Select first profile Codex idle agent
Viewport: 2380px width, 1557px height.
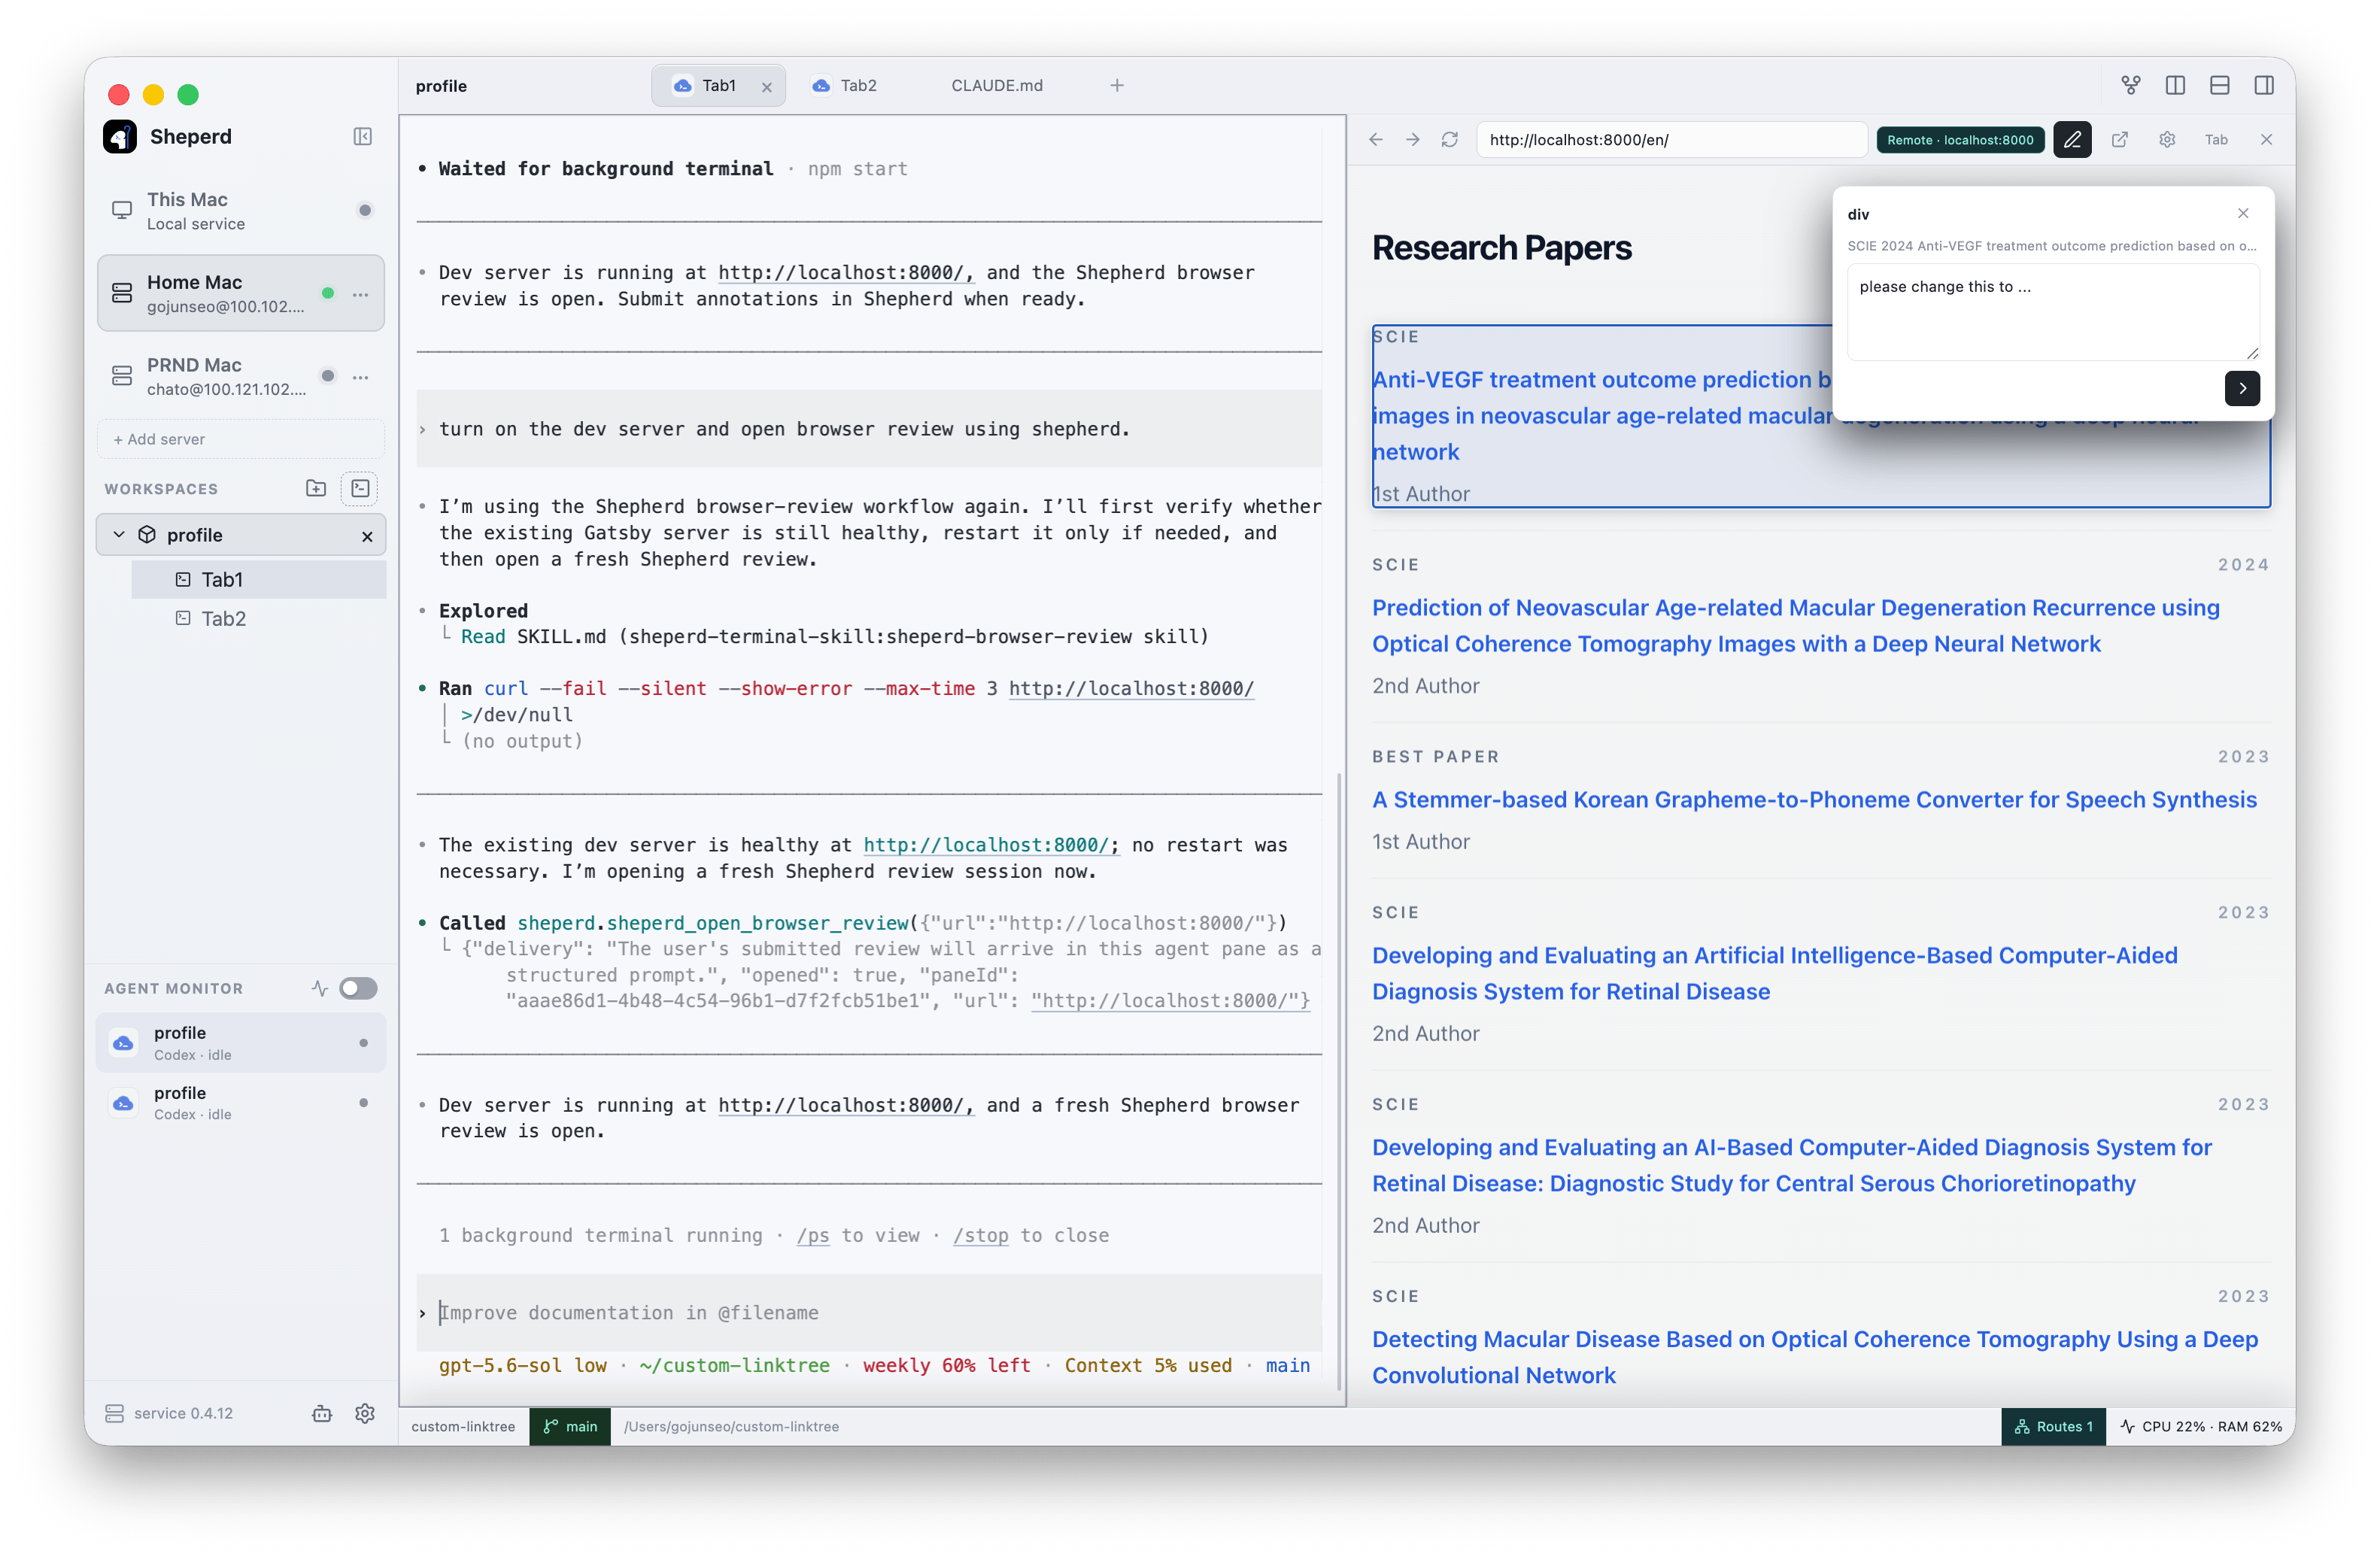pyautogui.click(x=241, y=1042)
